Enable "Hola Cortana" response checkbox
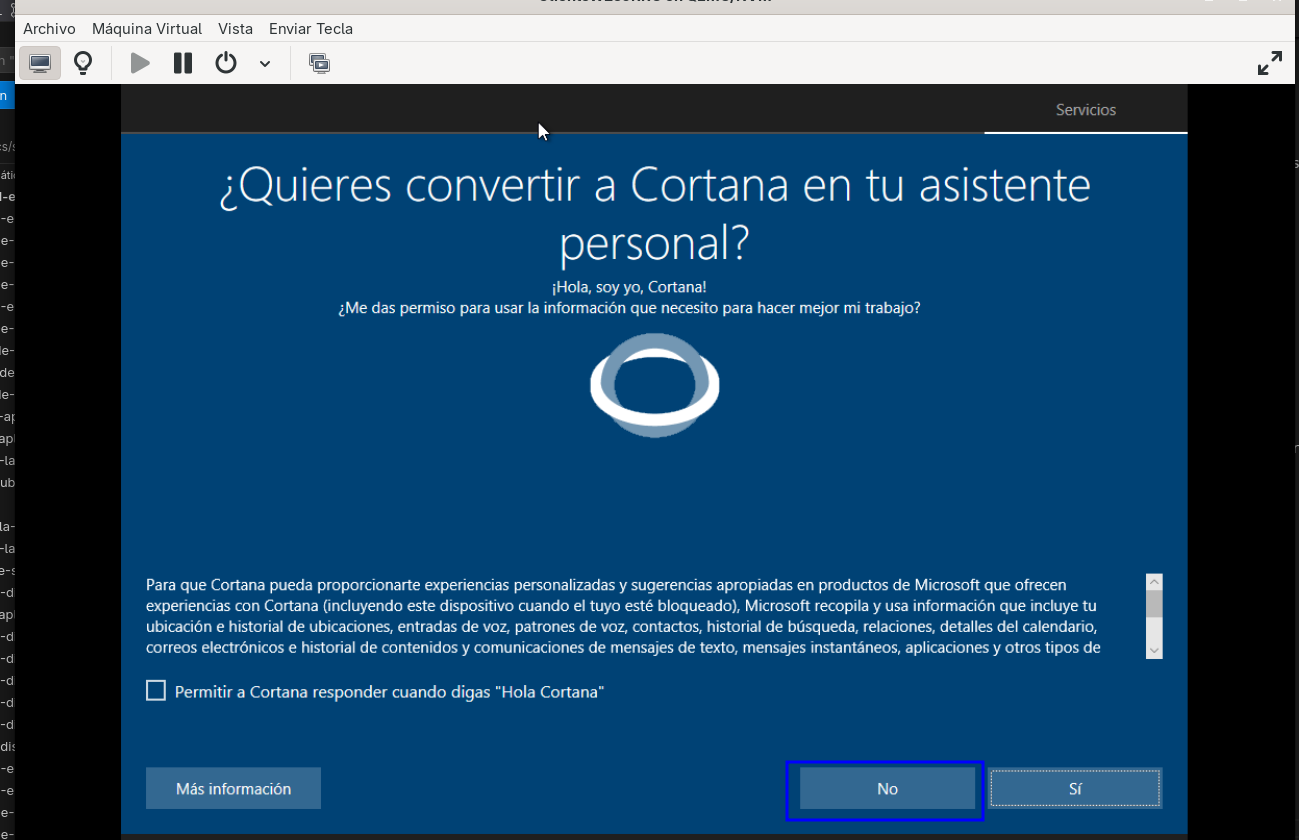Image resolution: width=1299 pixels, height=840 pixels. coord(156,691)
